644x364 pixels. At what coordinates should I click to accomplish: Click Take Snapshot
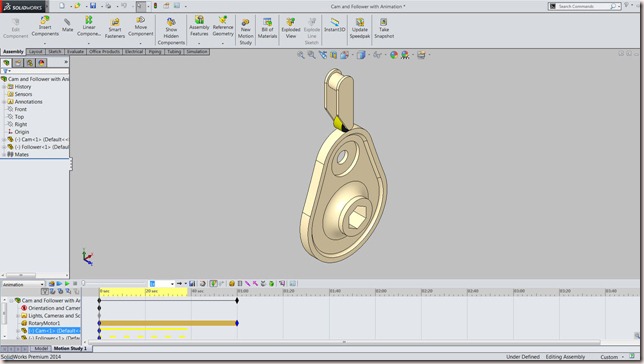click(384, 28)
